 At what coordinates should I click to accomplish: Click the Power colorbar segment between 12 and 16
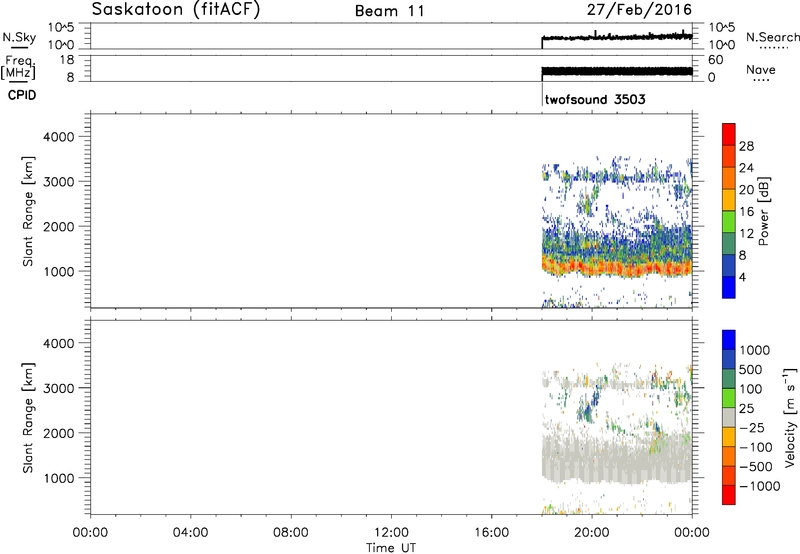[729, 221]
